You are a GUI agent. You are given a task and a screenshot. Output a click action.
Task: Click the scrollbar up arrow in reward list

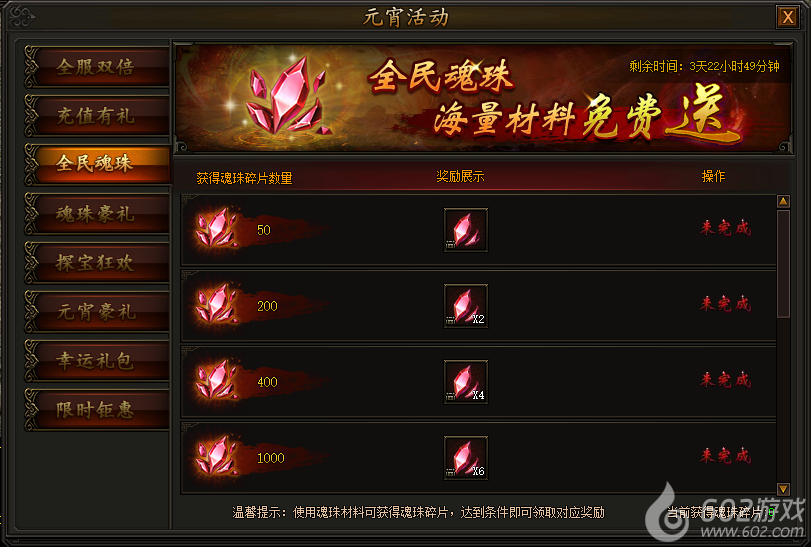(x=783, y=201)
